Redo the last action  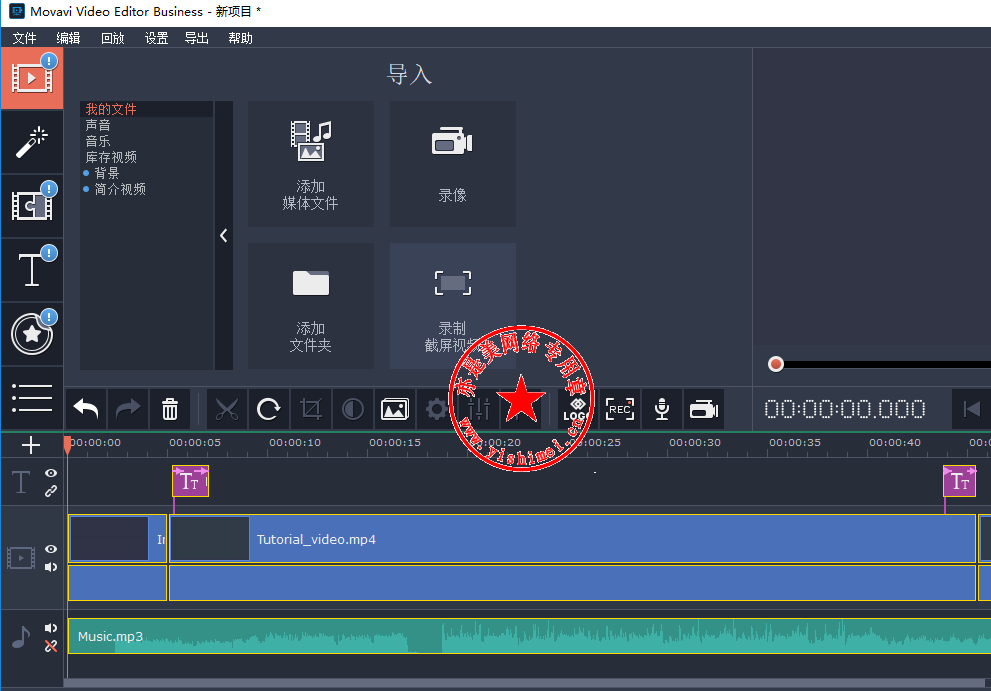click(x=128, y=410)
